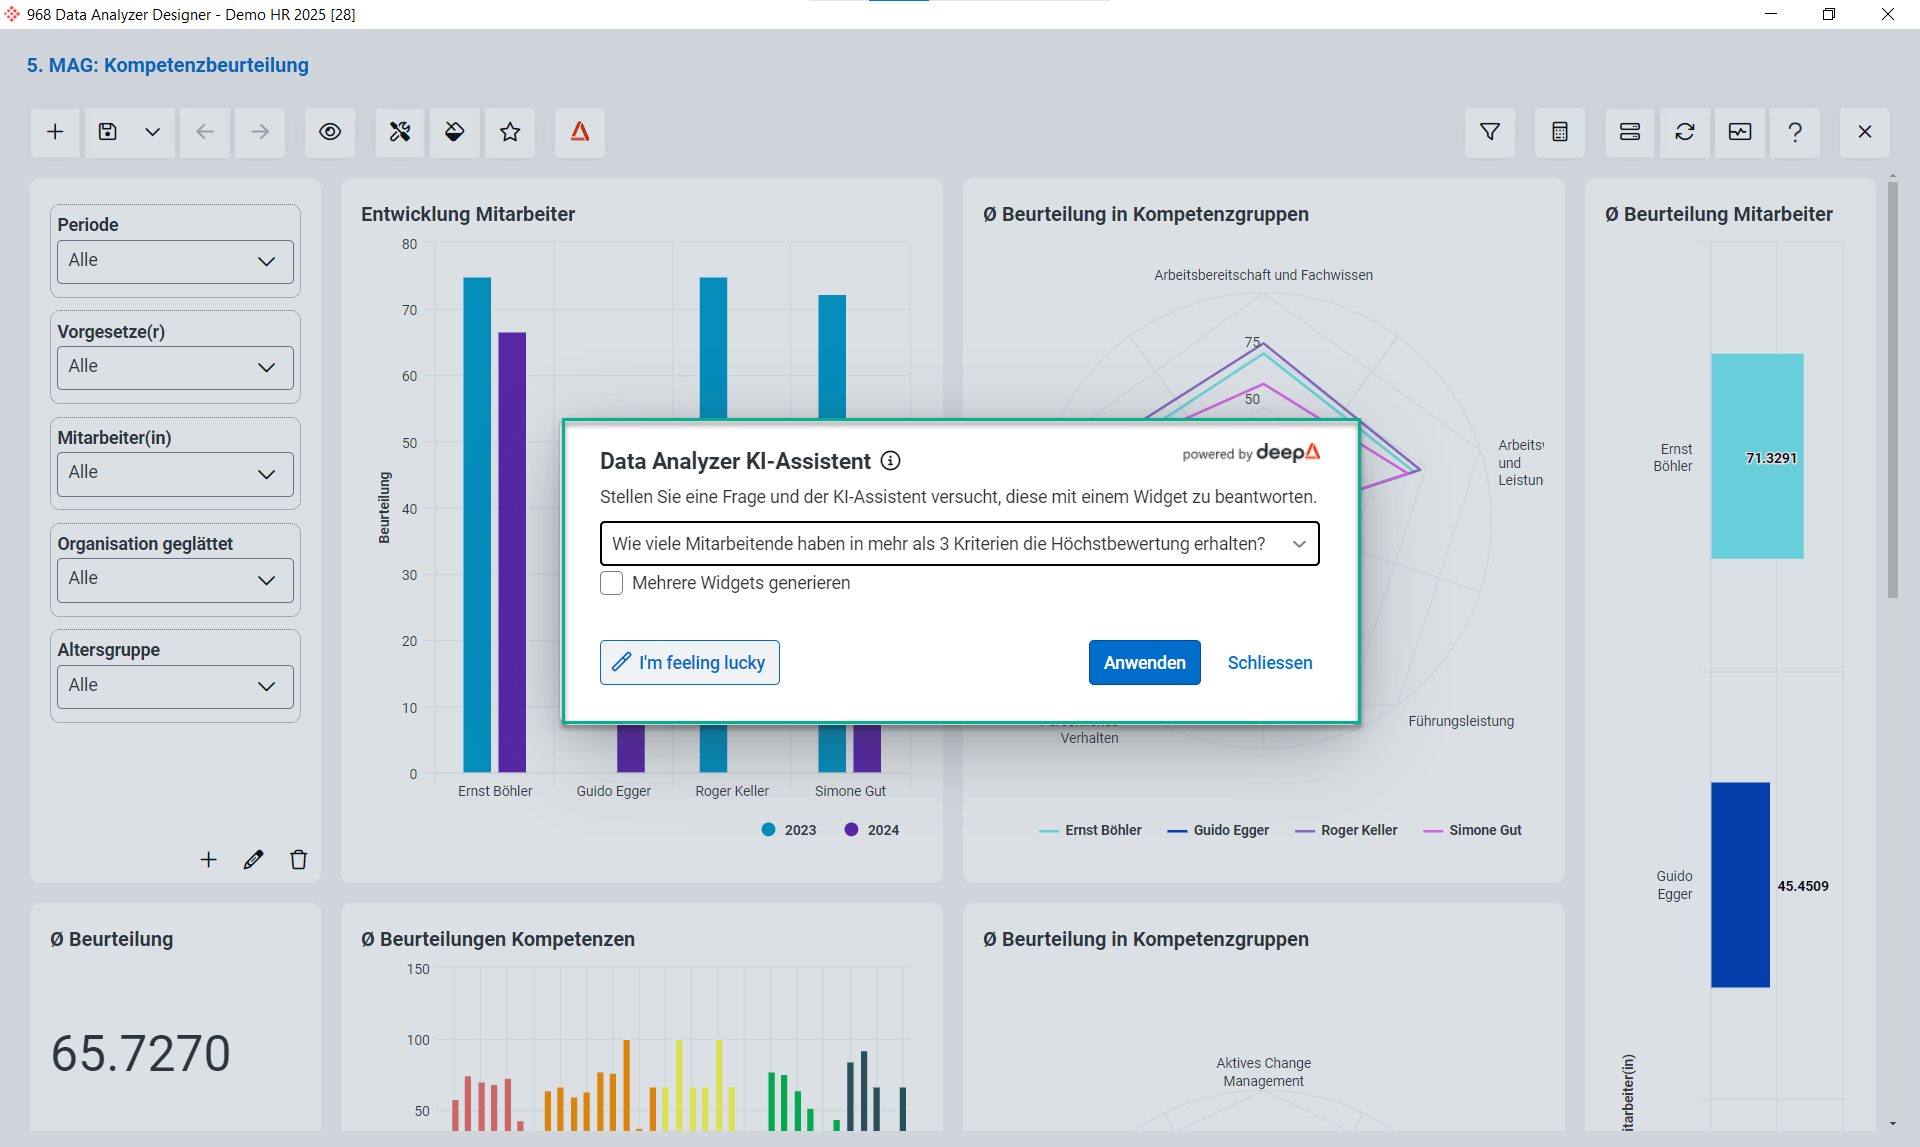Click the star favorites icon
The width and height of the screenshot is (1920, 1147).
click(x=510, y=132)
